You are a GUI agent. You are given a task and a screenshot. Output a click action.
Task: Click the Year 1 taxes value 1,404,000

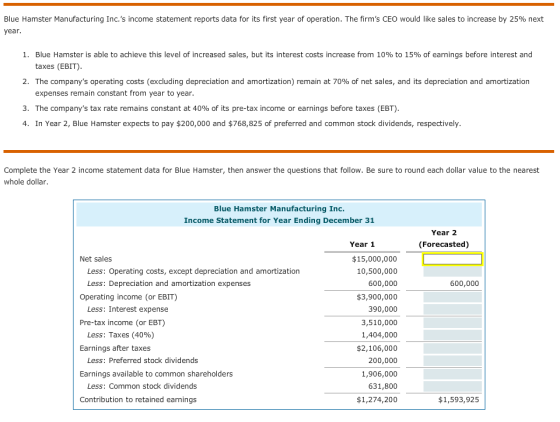click(x=379, y=335)
